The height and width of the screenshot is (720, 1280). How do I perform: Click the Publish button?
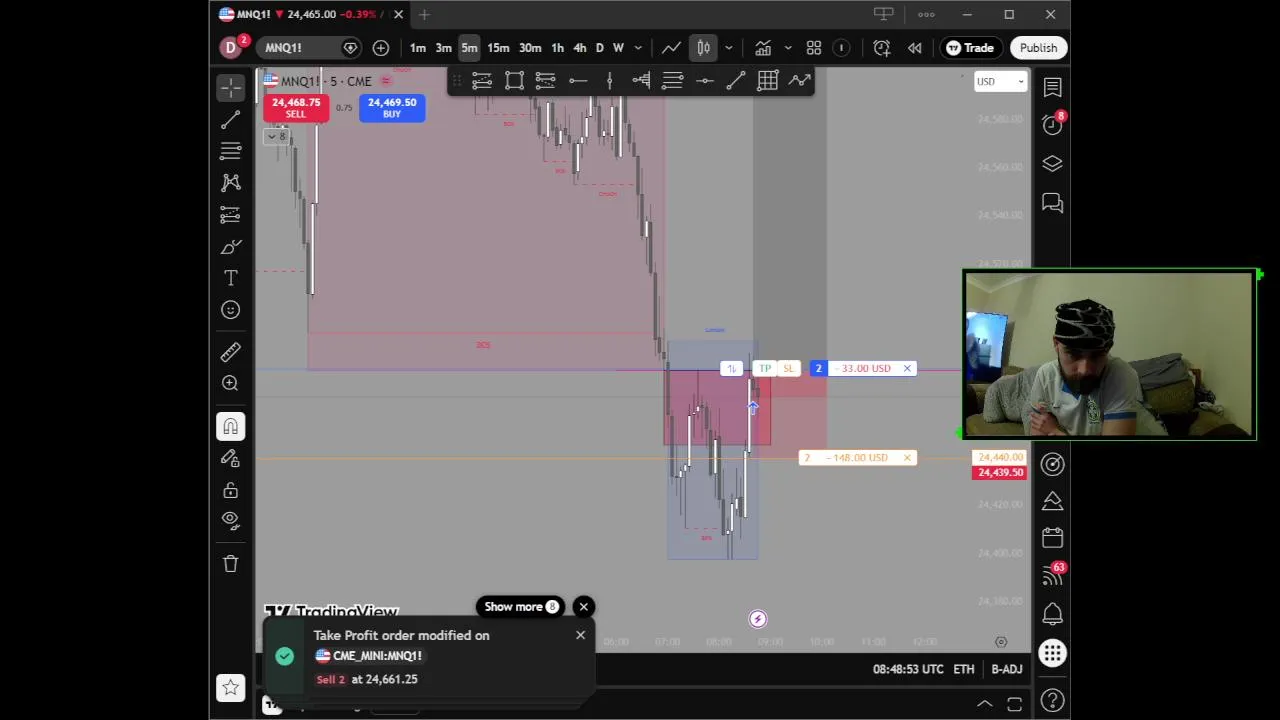pos(1038,48)
